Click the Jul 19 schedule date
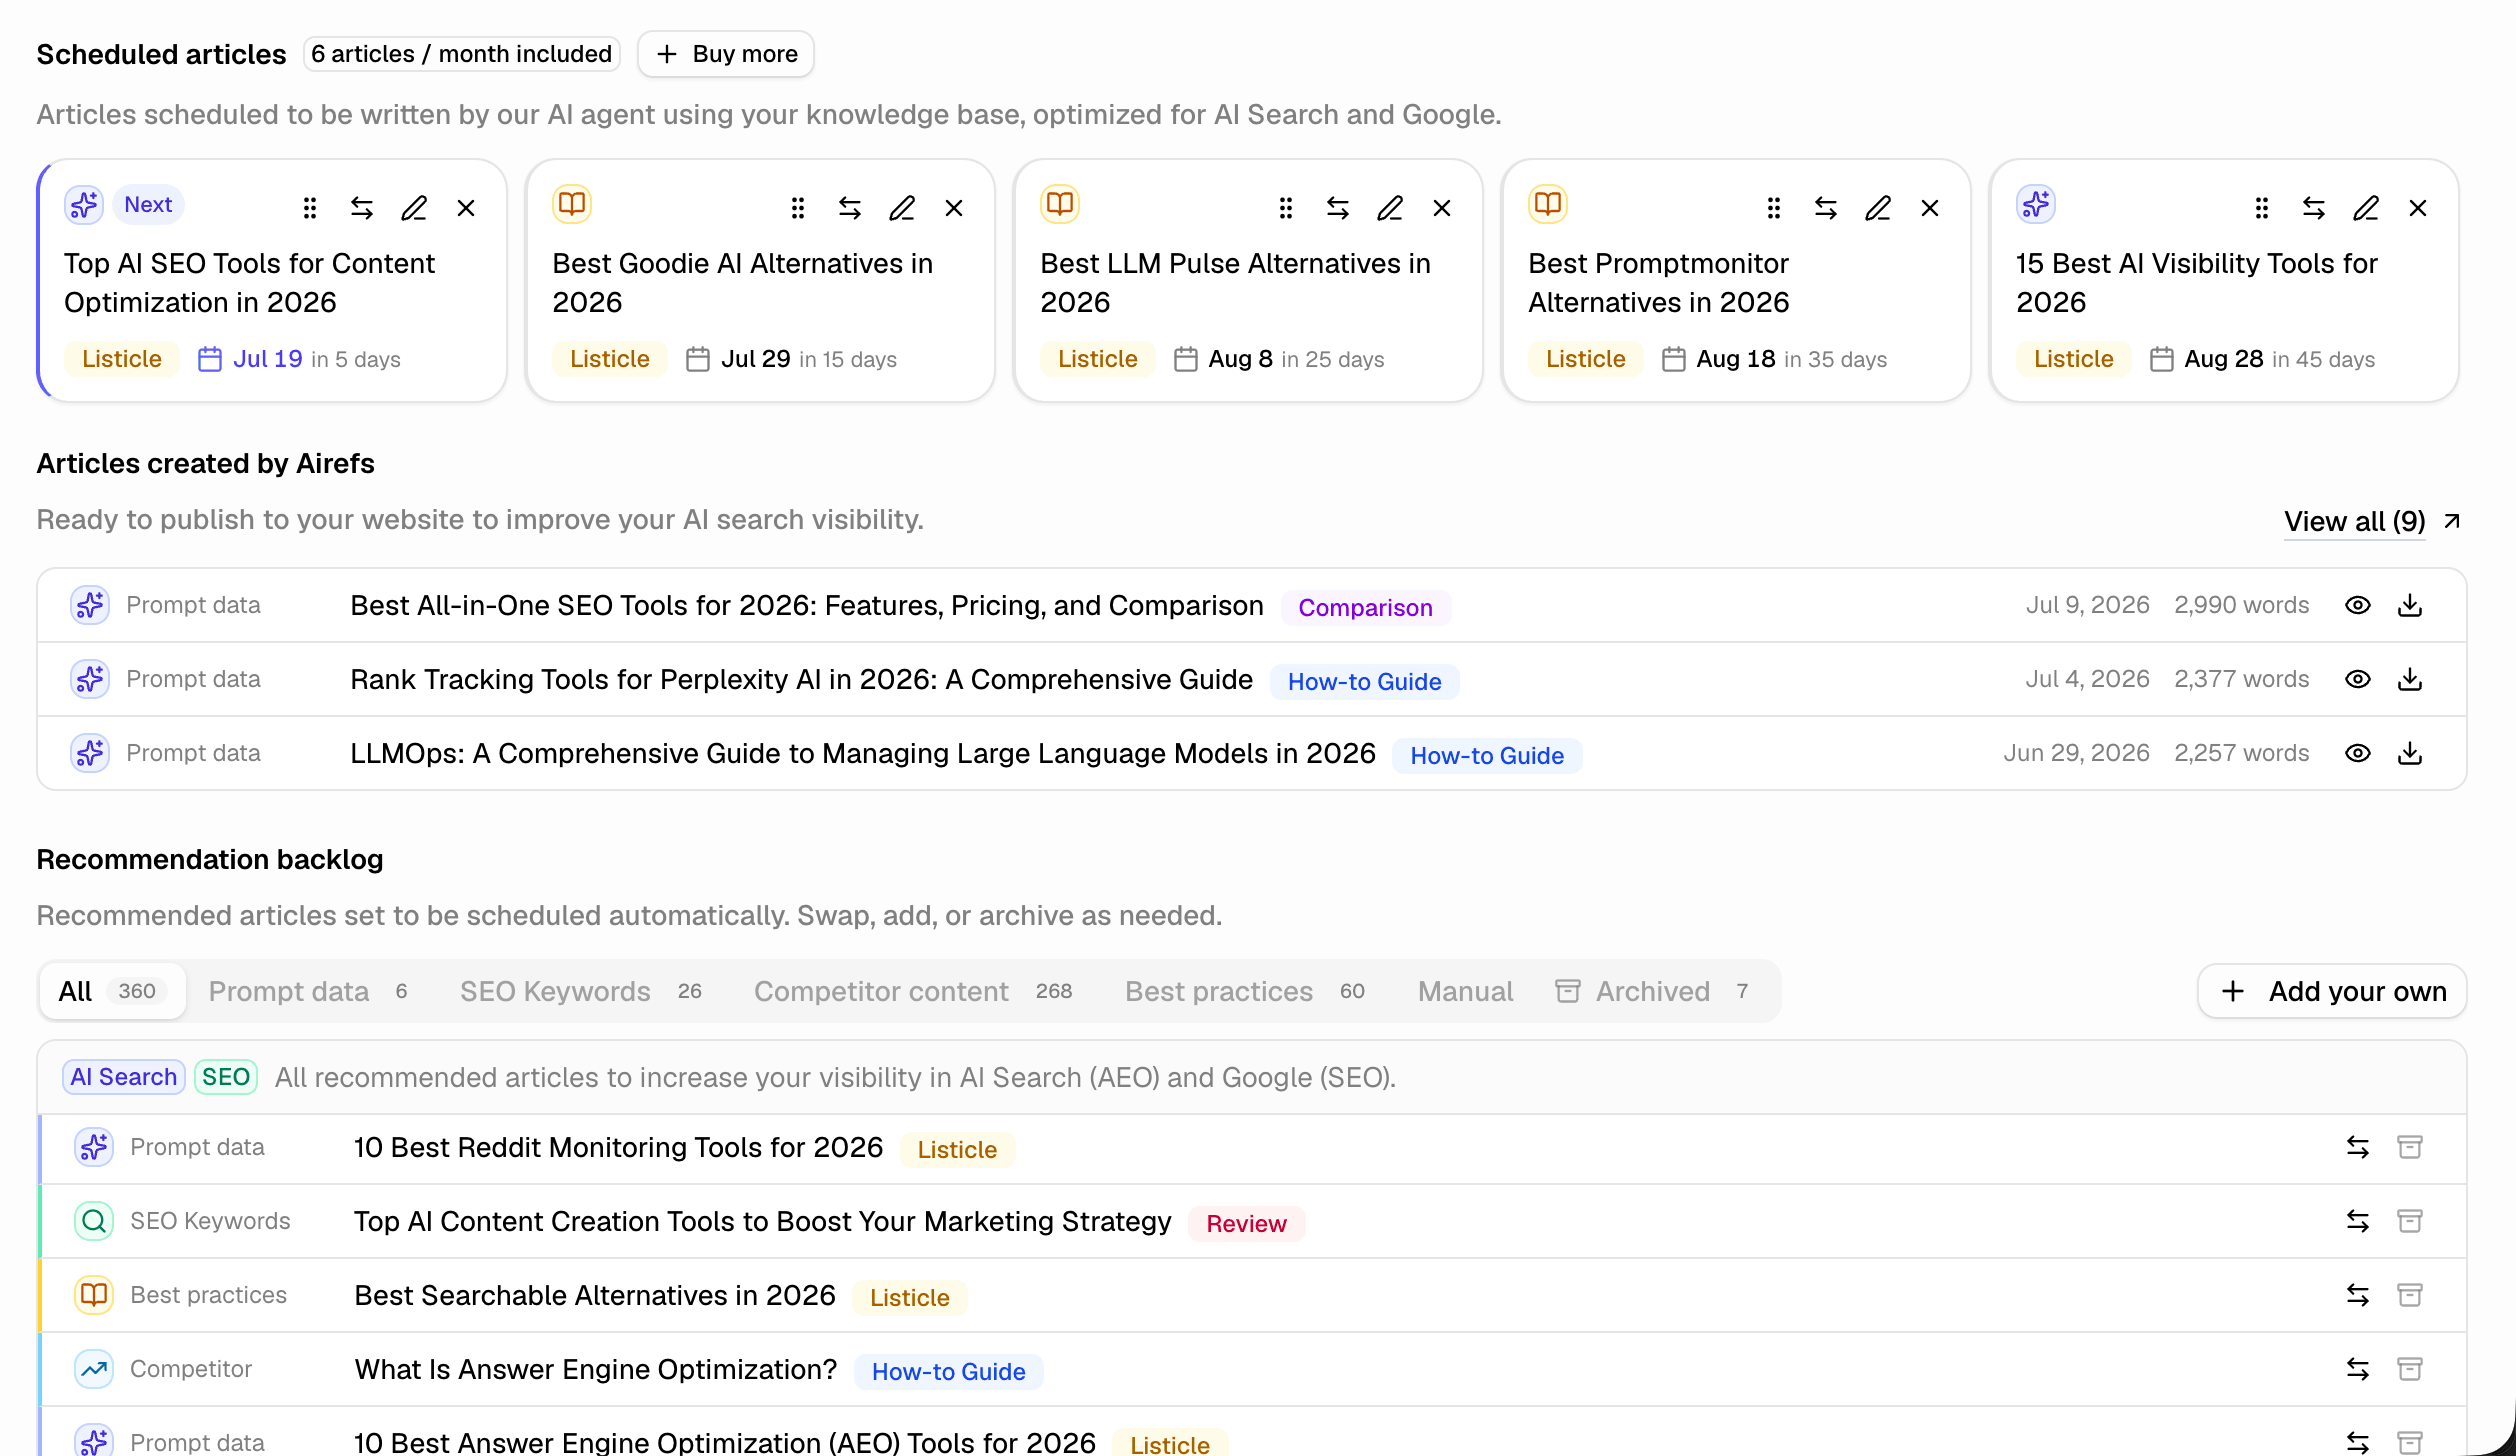Viewport: 2516px width, 1456px height. point(267,359)
